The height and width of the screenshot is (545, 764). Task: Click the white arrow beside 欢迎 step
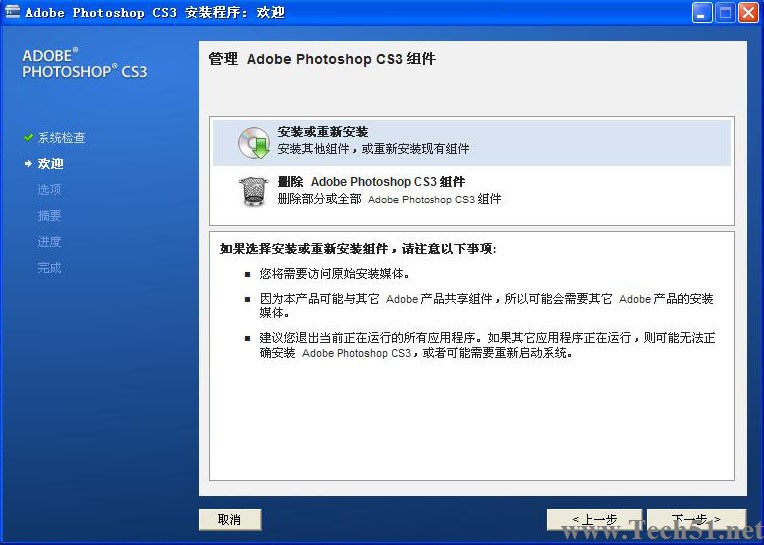[x=28, y=164]
